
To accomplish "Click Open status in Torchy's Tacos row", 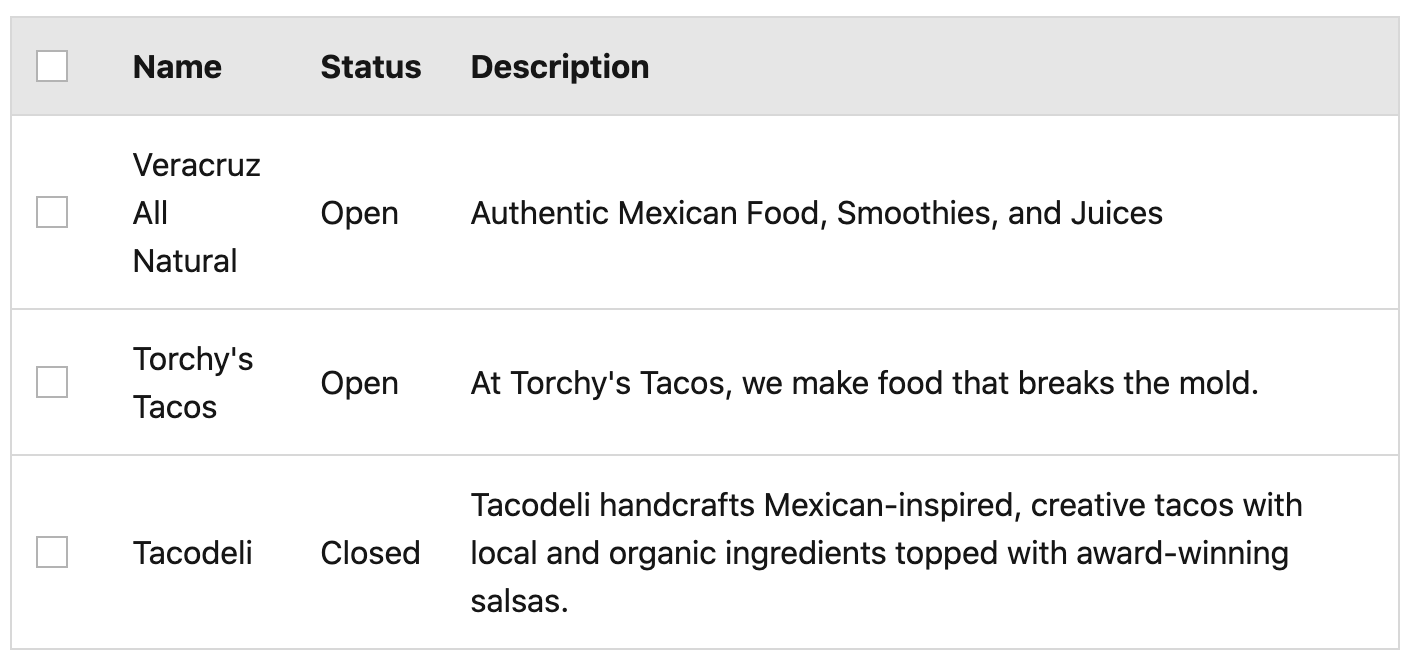I will pos(359,384).
